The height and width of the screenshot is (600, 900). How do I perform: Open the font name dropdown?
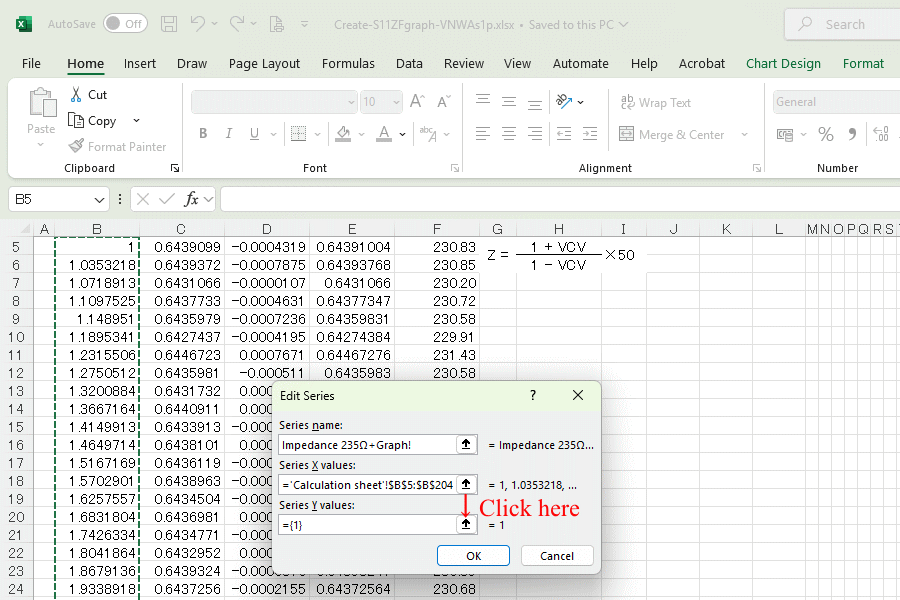point(351,102)
